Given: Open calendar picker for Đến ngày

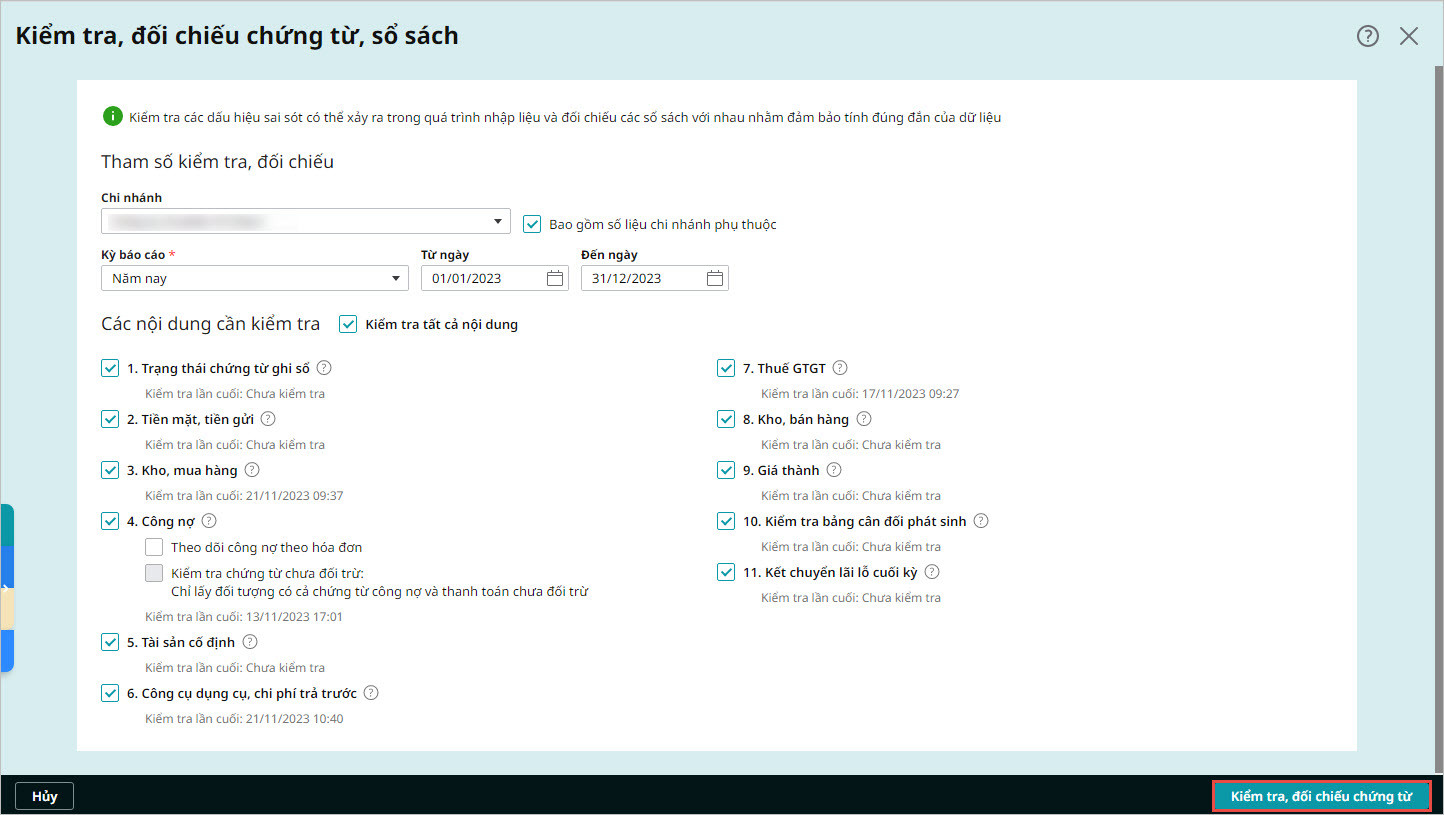Looking at the screenshot, I should point(715,278).
